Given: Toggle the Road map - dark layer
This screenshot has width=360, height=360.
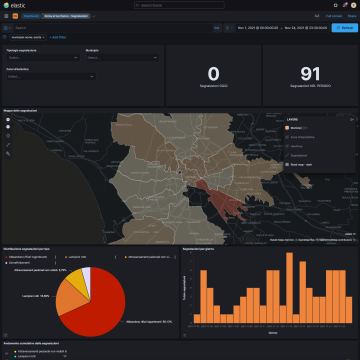Looking at the screenshot, I should tap(299, 165).
